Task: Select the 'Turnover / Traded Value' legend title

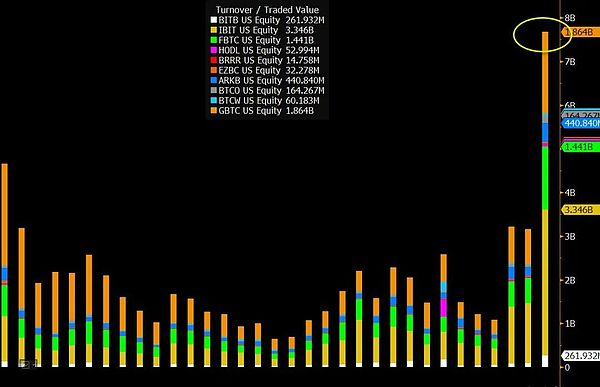Action: 267,10
